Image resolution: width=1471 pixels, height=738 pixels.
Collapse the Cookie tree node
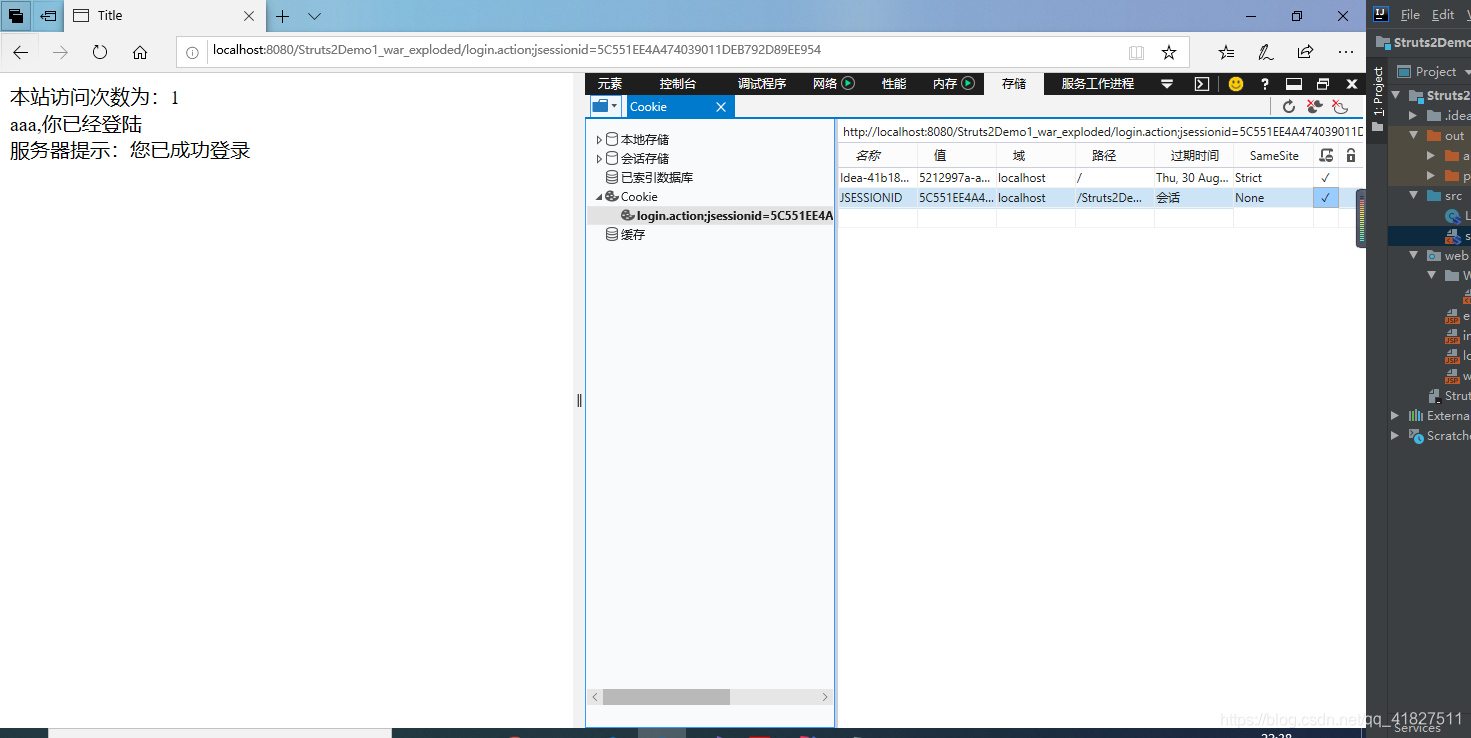(599, 197)
